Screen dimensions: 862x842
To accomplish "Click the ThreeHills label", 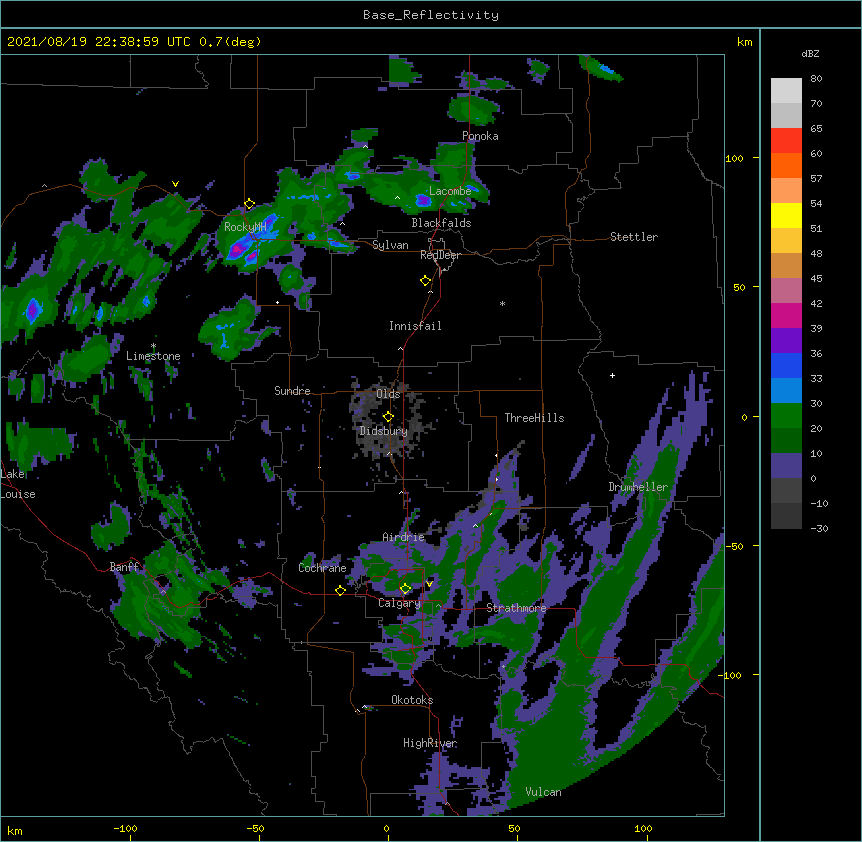I will (x=534, y=418).
